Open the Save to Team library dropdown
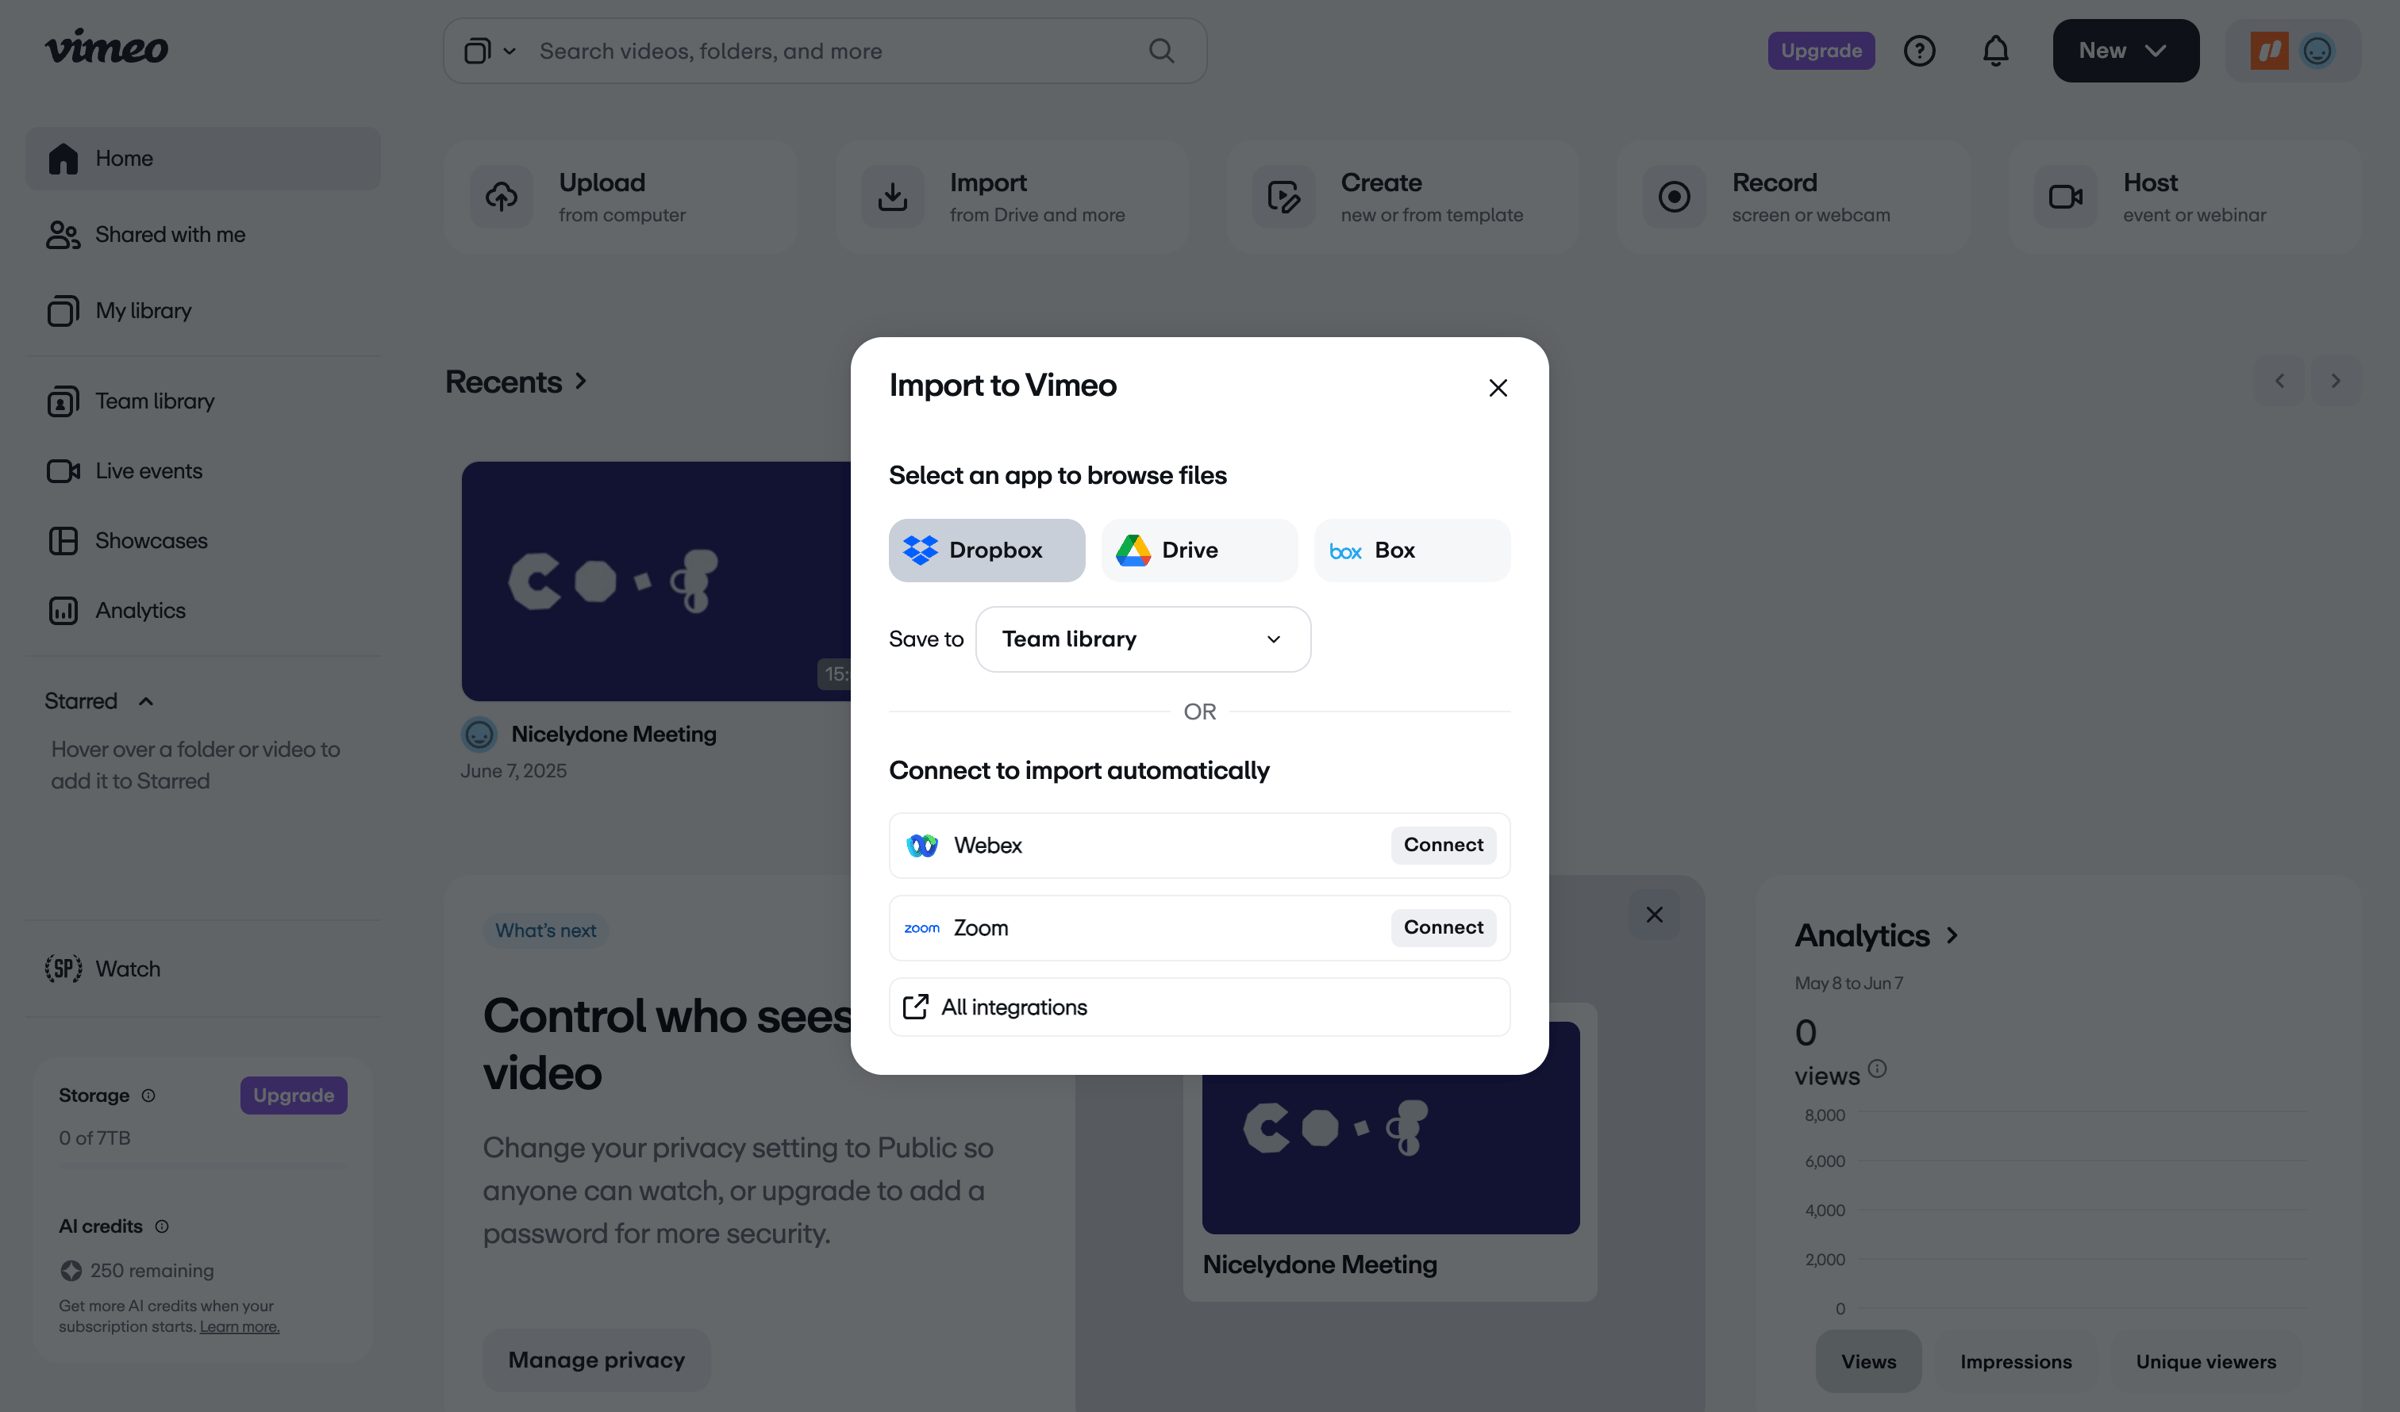 click(1143, 639)
